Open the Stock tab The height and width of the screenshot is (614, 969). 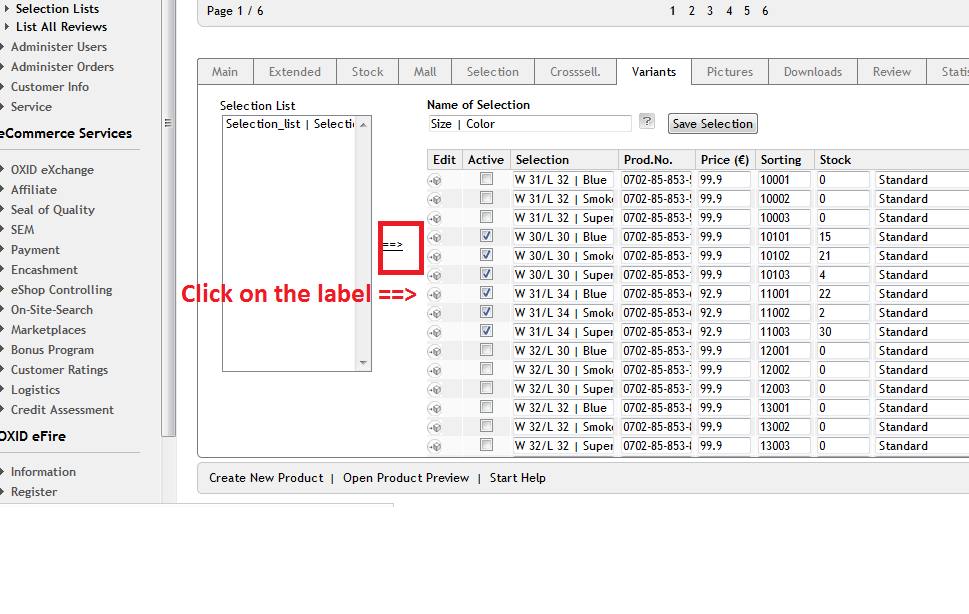point(367,72)
